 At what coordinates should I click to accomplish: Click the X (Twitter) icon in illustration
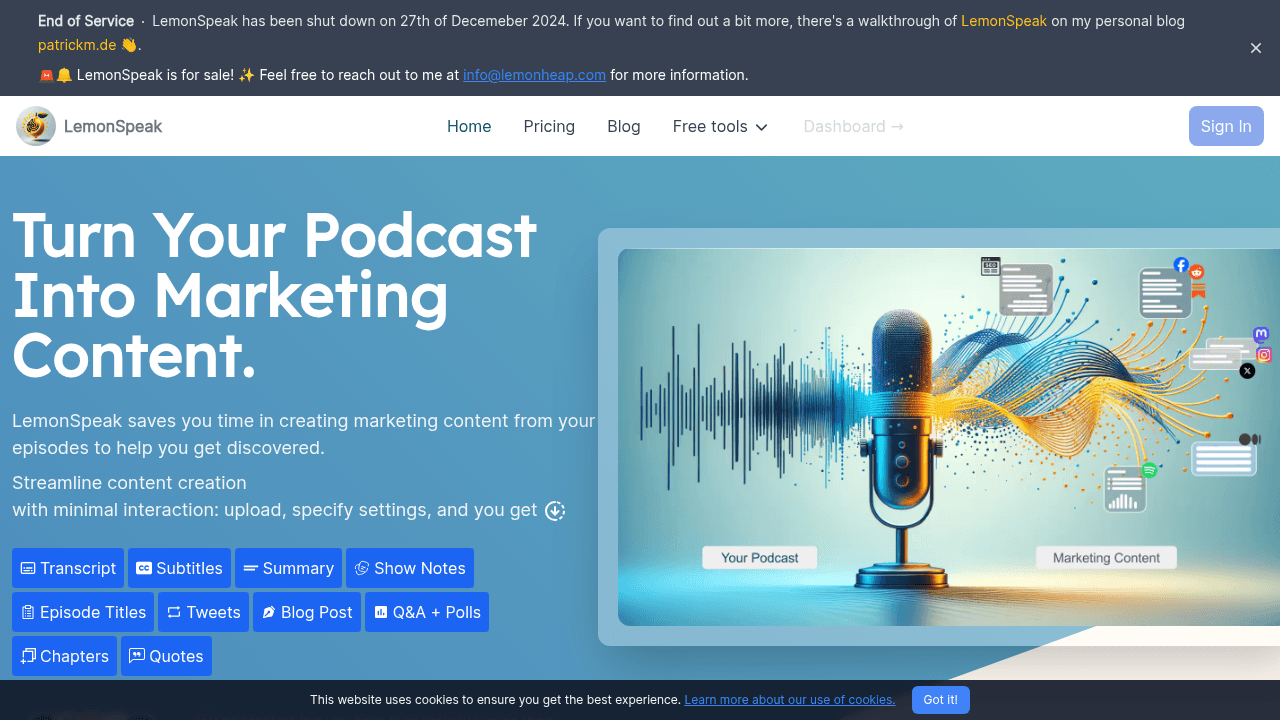1247,371
